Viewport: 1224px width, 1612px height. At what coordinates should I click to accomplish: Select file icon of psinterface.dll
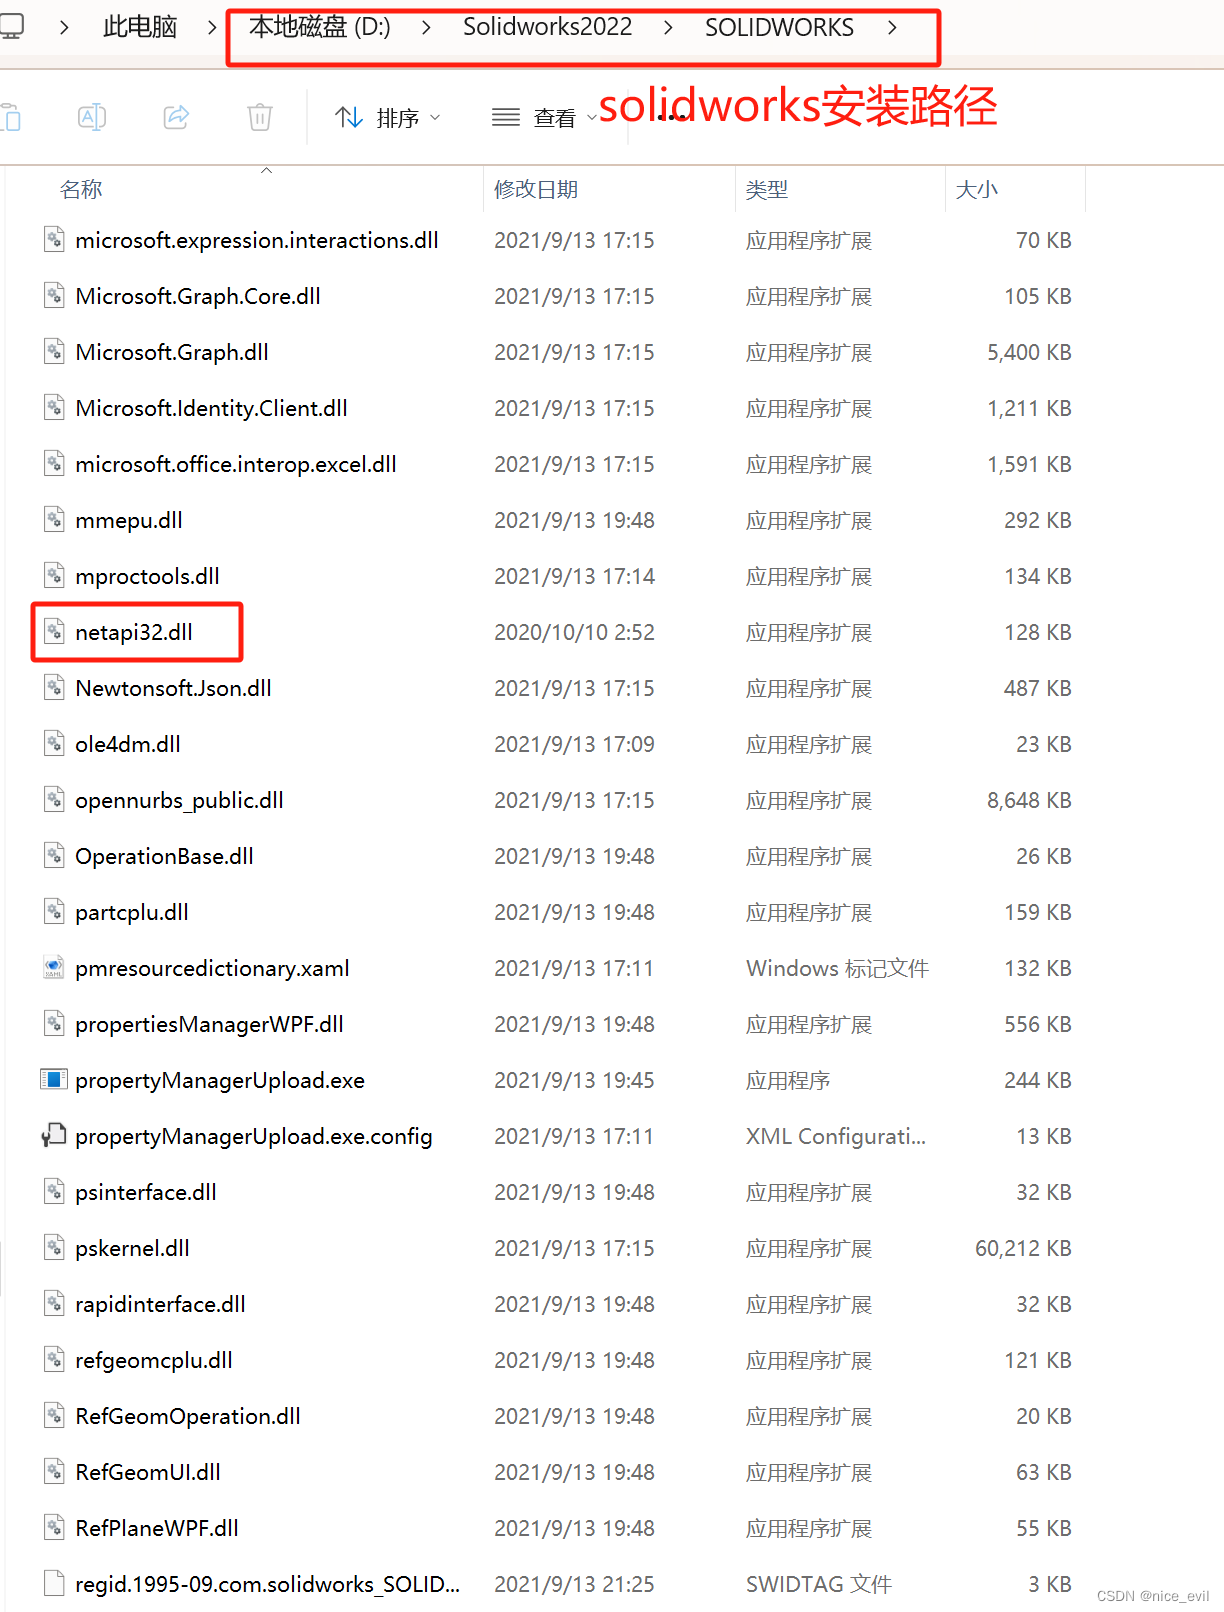click(54, 1192)
